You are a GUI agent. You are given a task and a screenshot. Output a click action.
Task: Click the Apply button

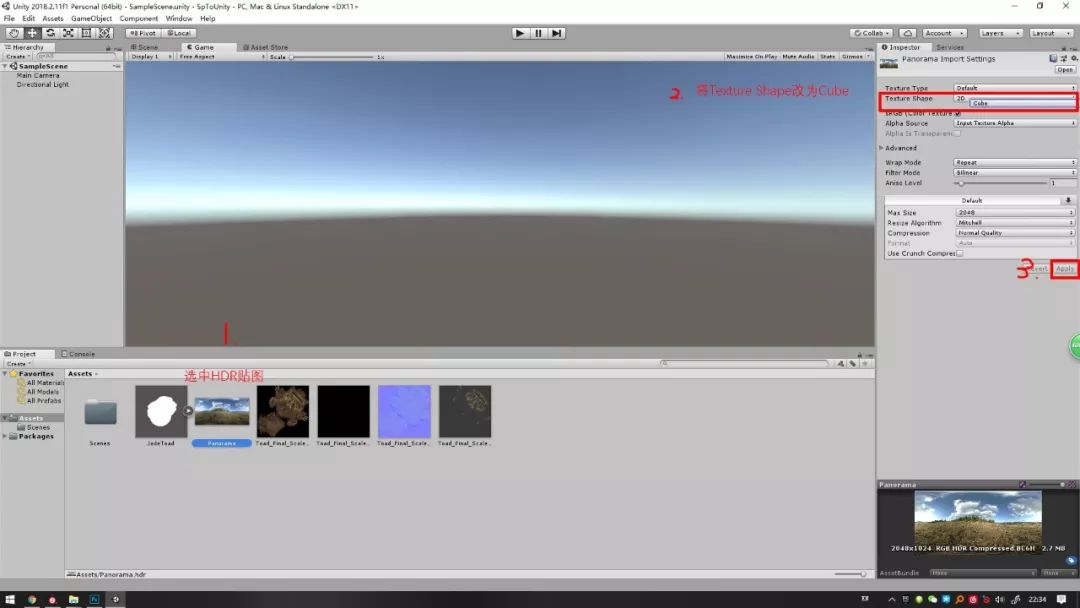point(1064,269)
